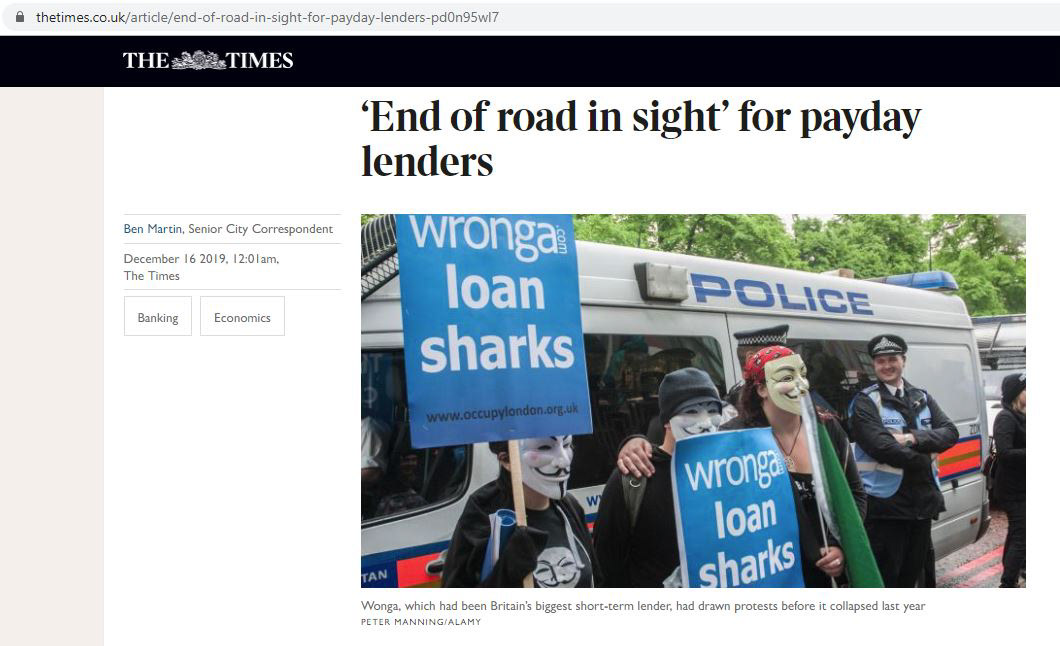Click the protest photo with police van
Image resolution: width=1060 pixels, height=646 pixels.
[693, 401]
